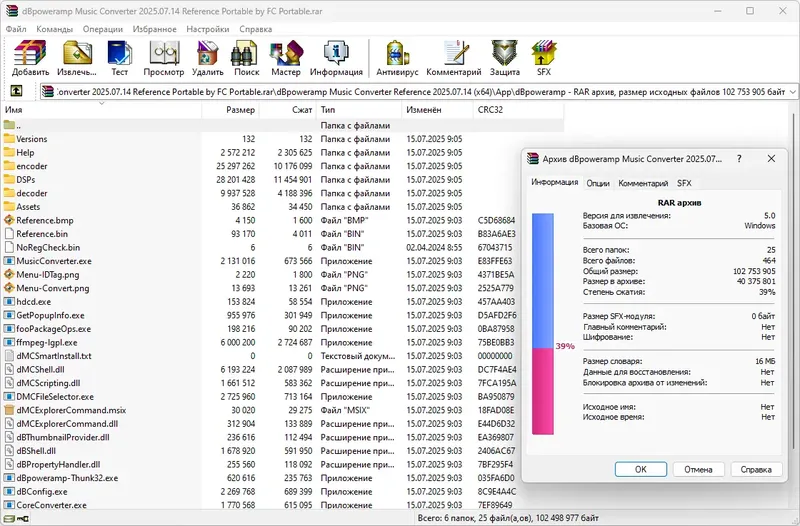
Task: Select the hdcd.exe file name
Action: pos(34,302)
